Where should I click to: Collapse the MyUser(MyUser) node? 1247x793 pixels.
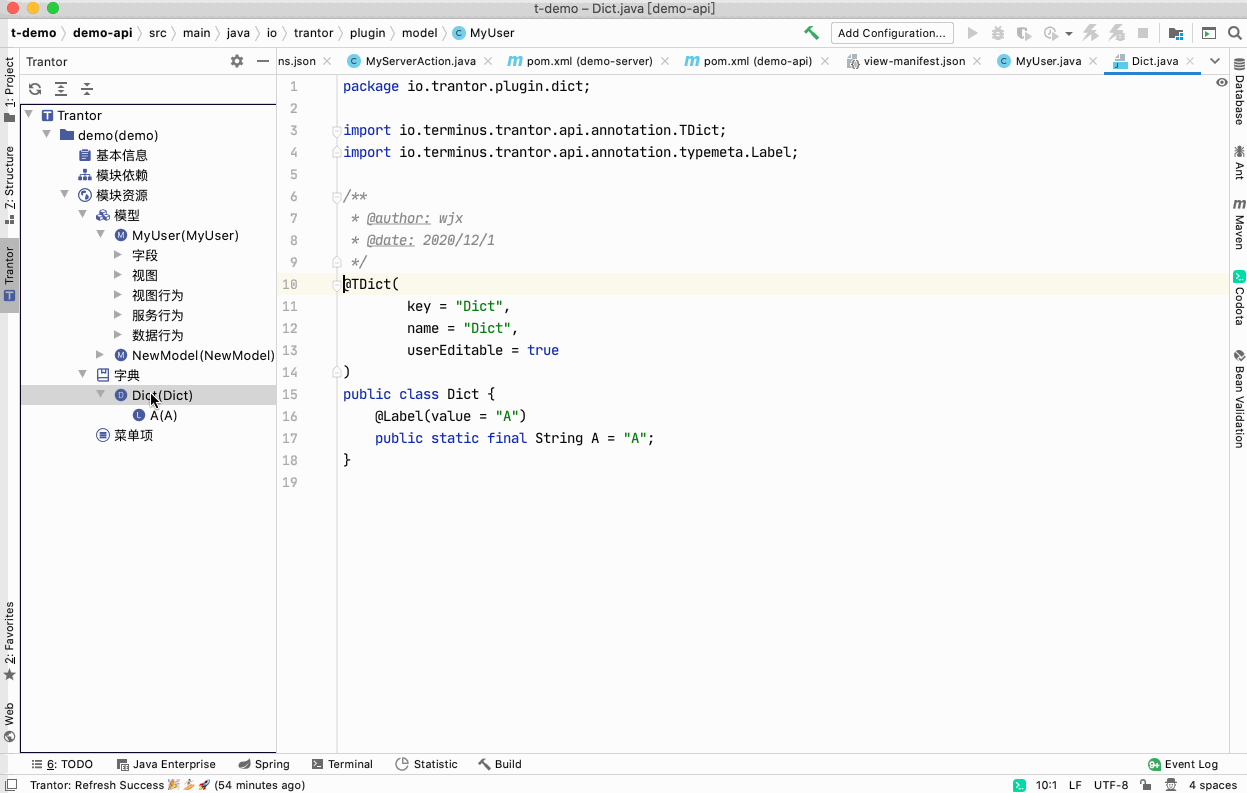(100, 235)
